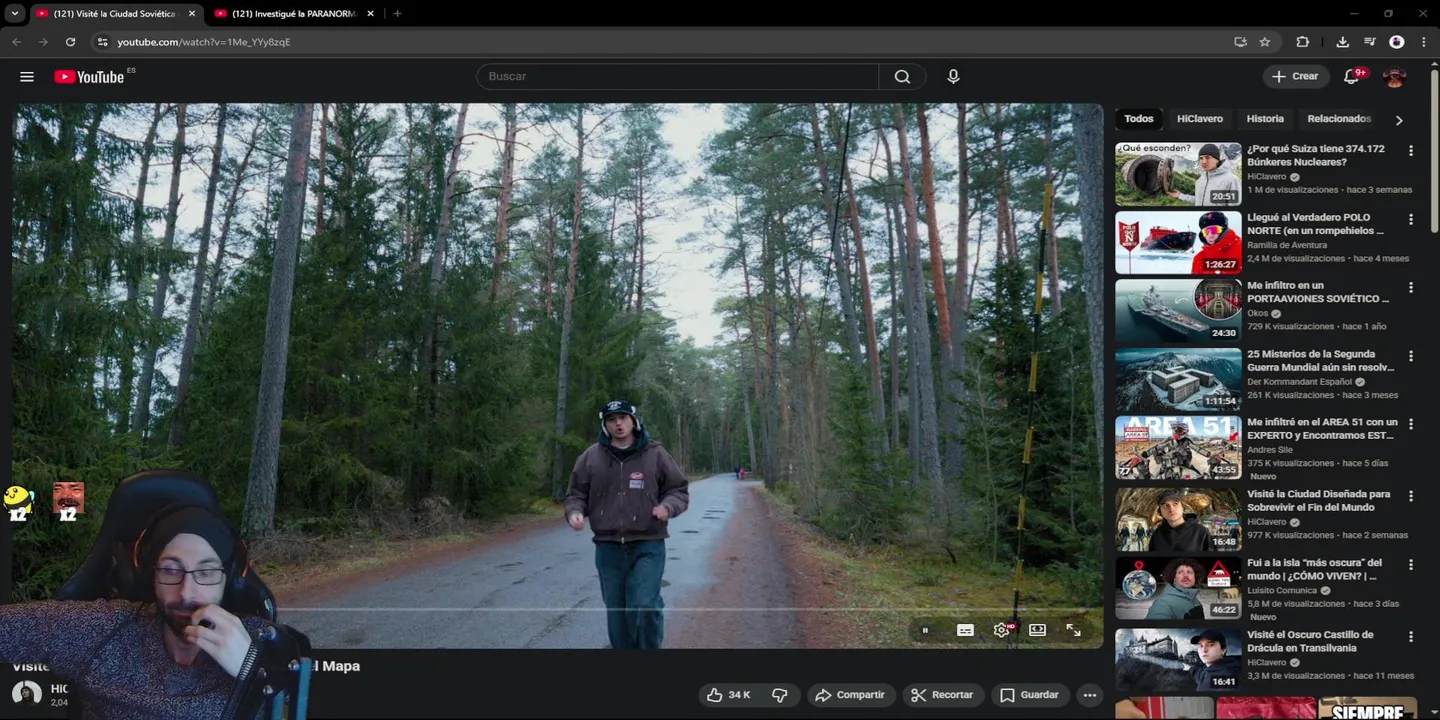Open Chrome three-dot menu

(x=1424, y=42)
